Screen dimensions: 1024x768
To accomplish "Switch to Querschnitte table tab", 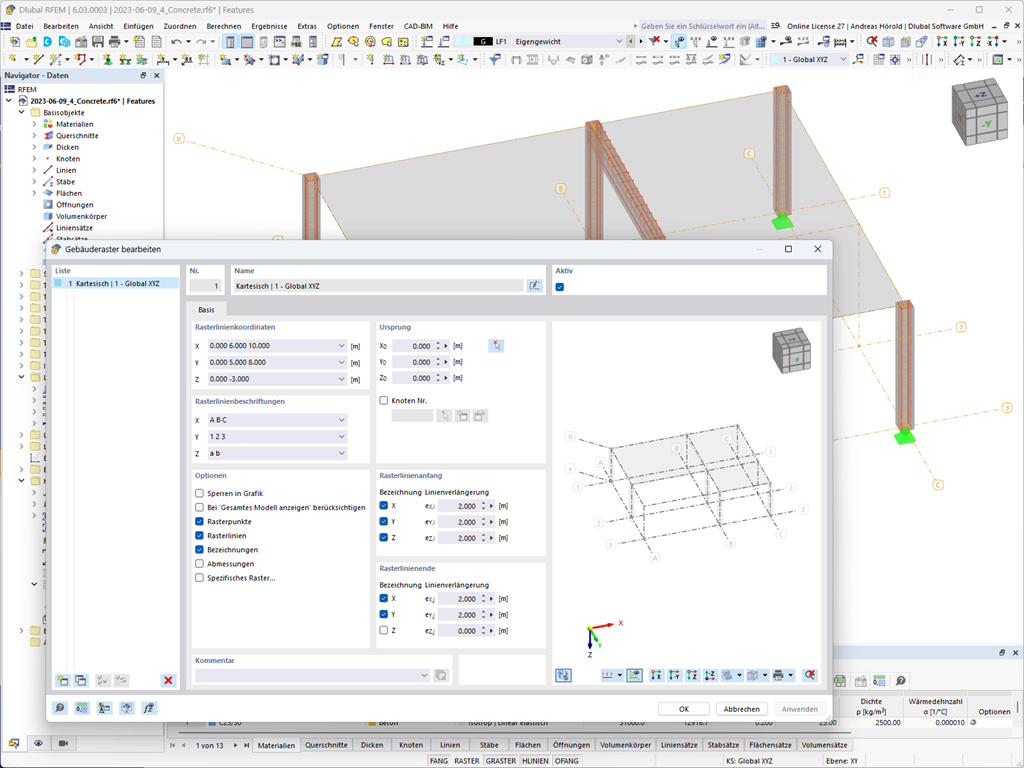I will point(326,744).
